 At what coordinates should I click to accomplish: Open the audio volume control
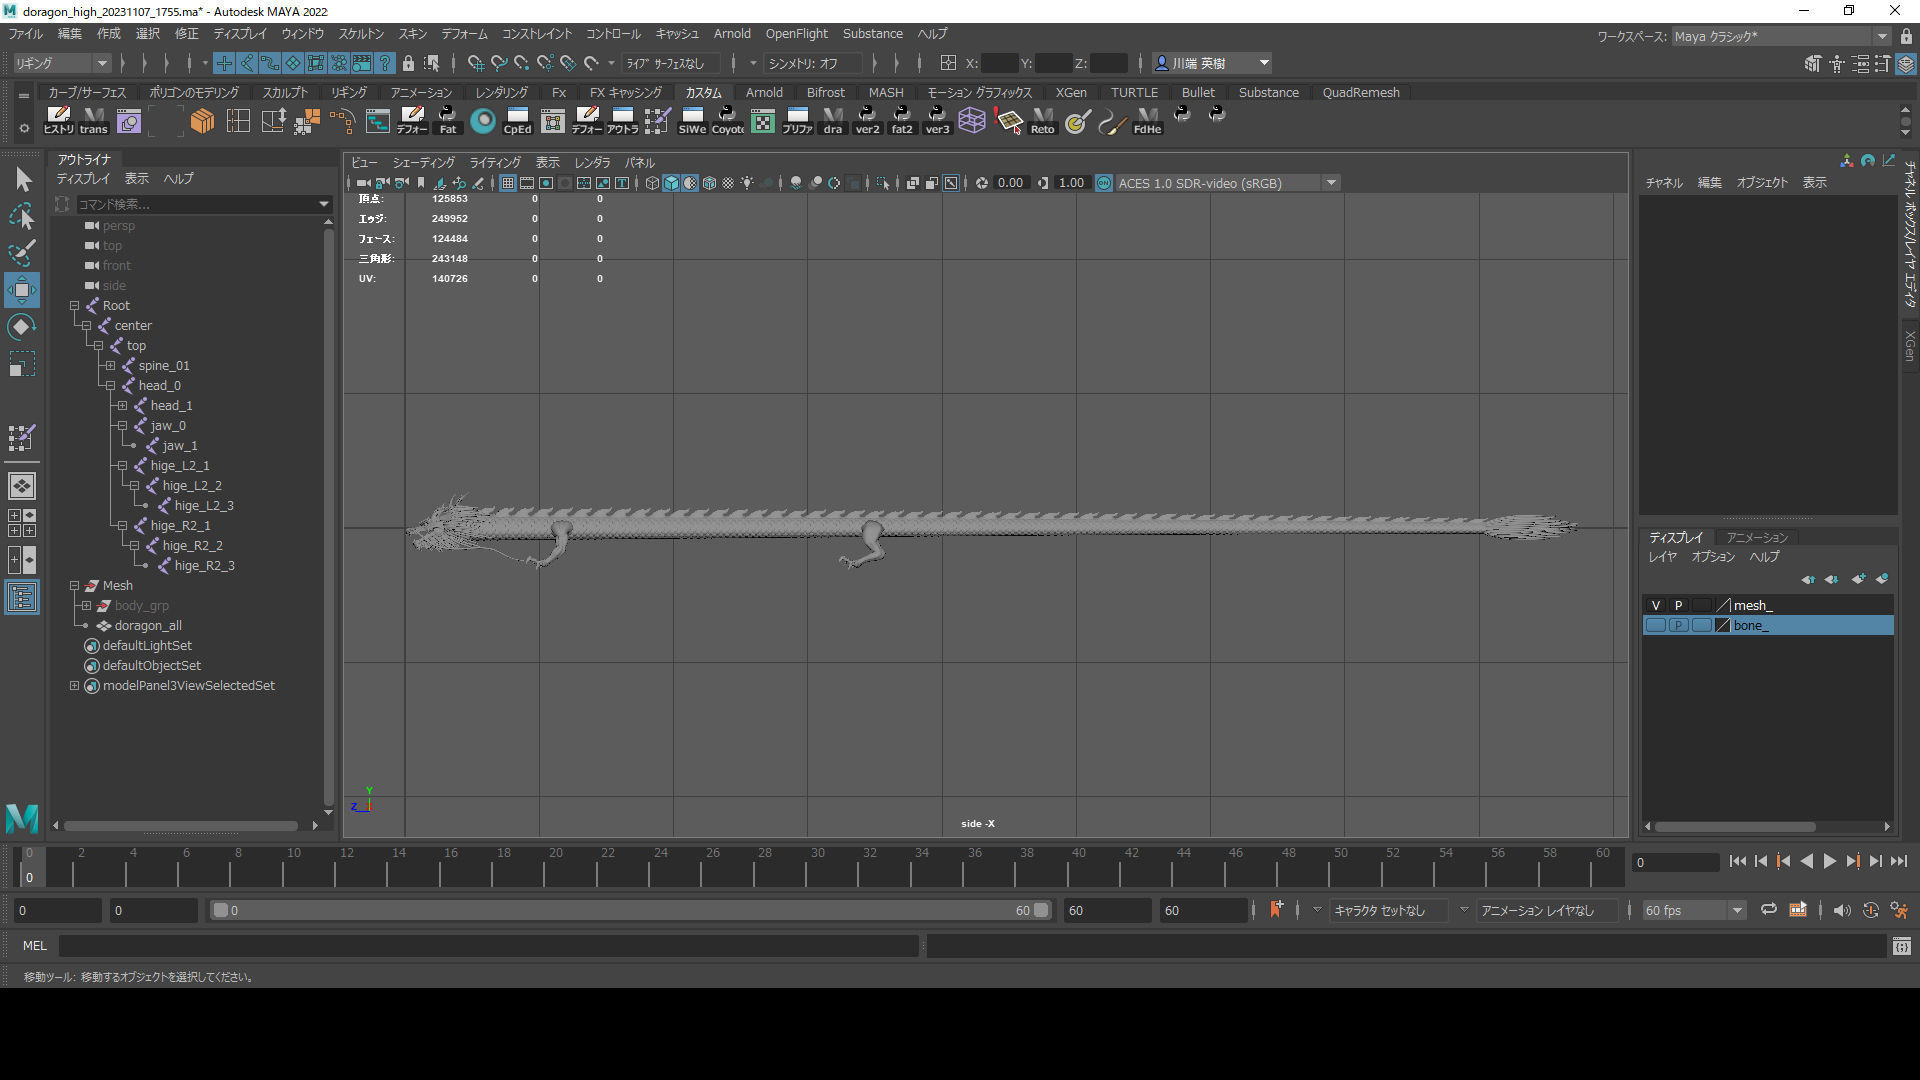[x=1842, y=910]
